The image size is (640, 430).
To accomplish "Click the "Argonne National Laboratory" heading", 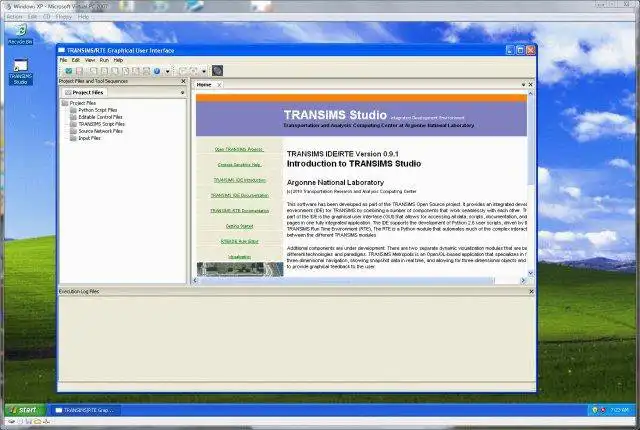I will point(335,182).
